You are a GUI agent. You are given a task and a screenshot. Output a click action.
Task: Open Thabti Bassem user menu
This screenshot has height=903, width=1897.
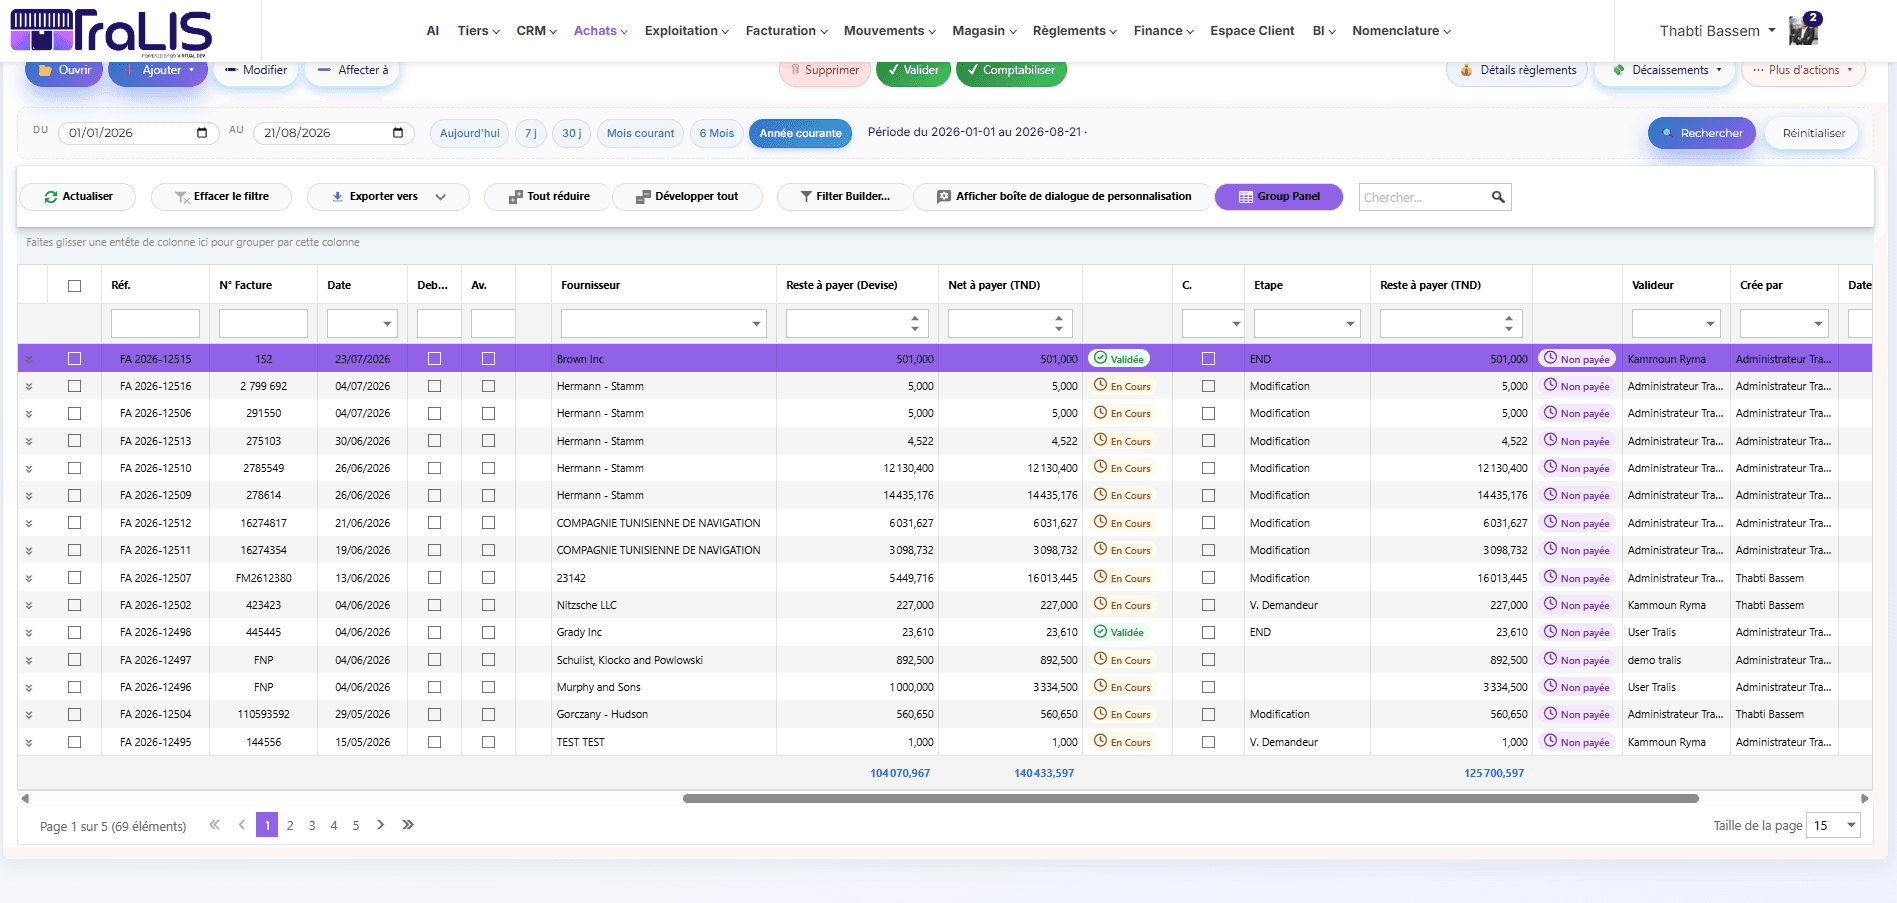pos(1717,31)
